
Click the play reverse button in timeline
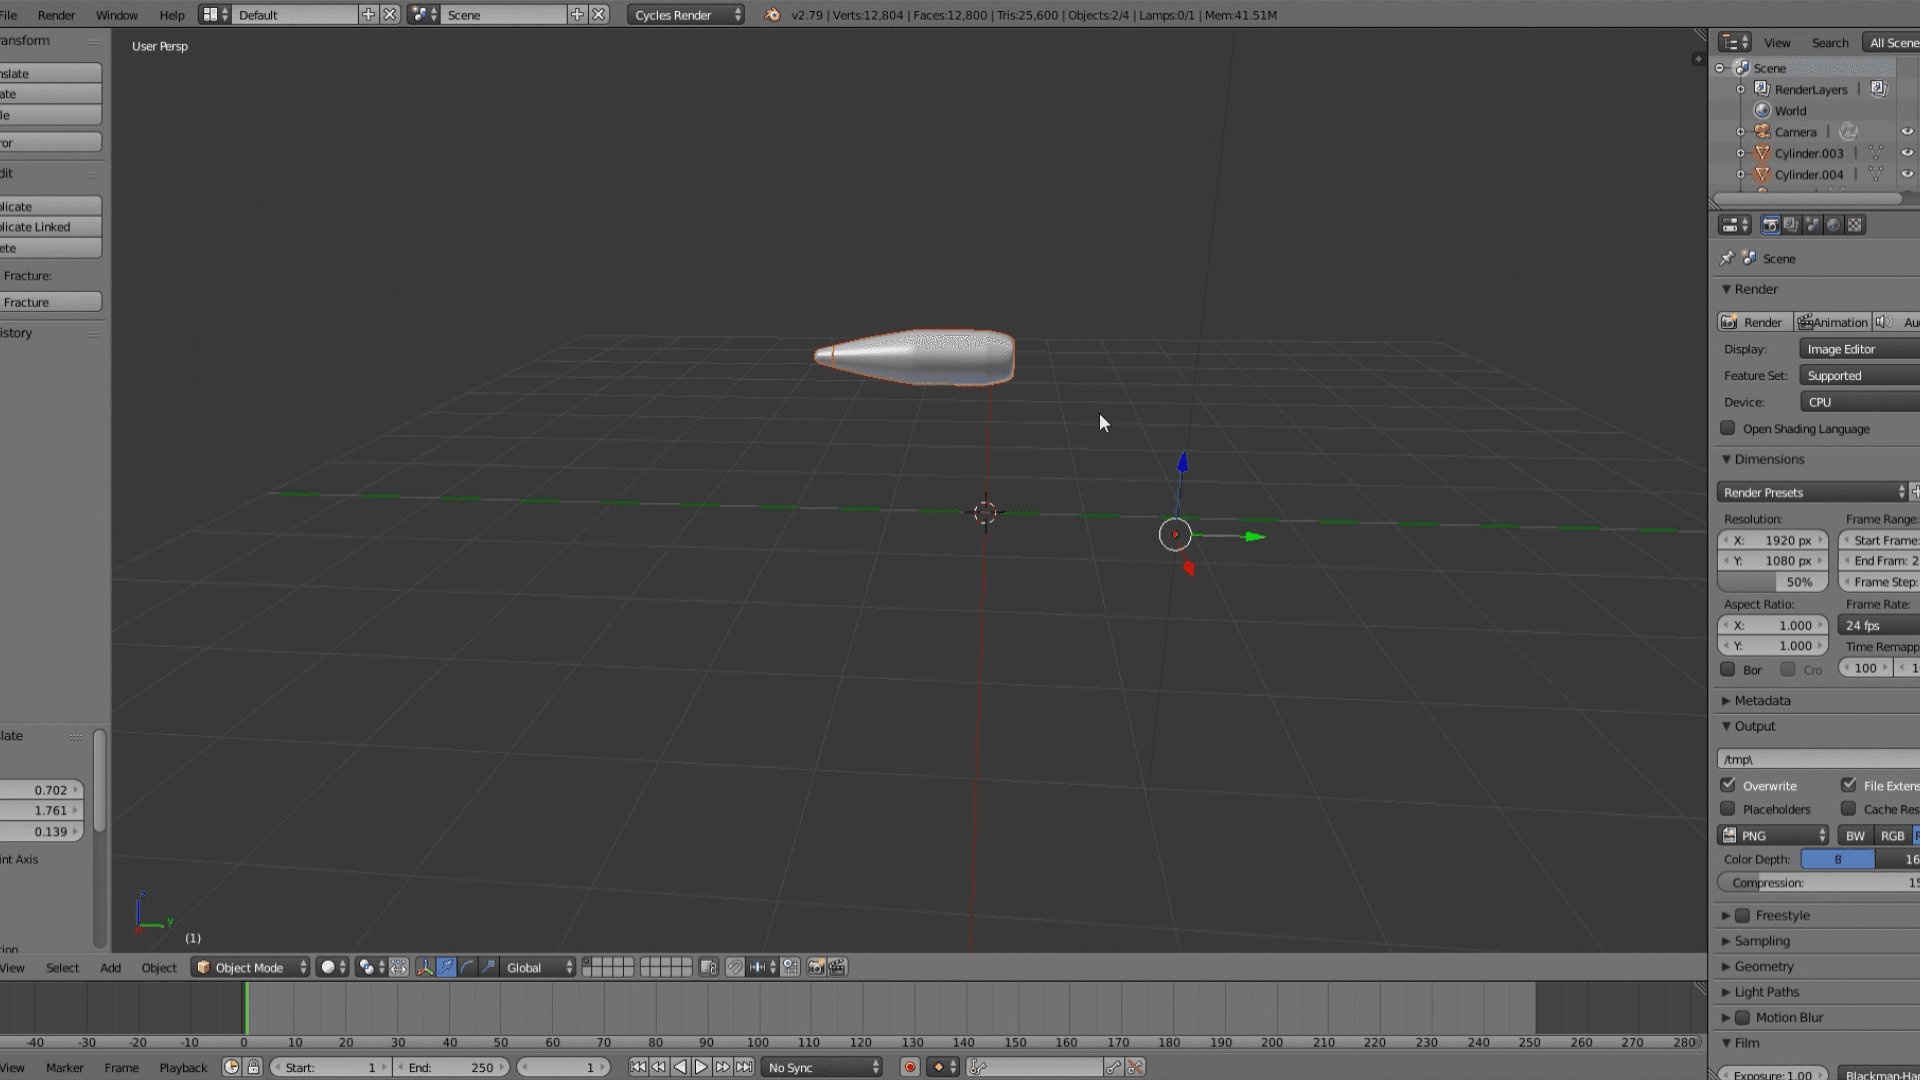point(680,1067)
